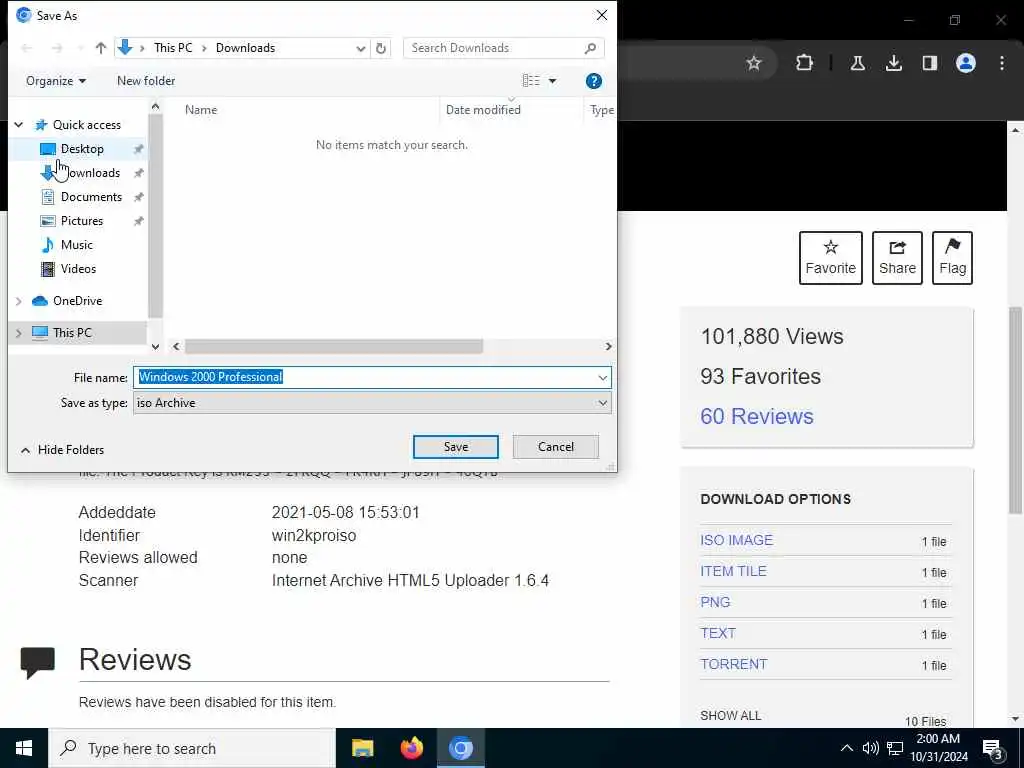Expand the OneDrive node
This screenshot has width=1024, height=768.
(19, 301)
